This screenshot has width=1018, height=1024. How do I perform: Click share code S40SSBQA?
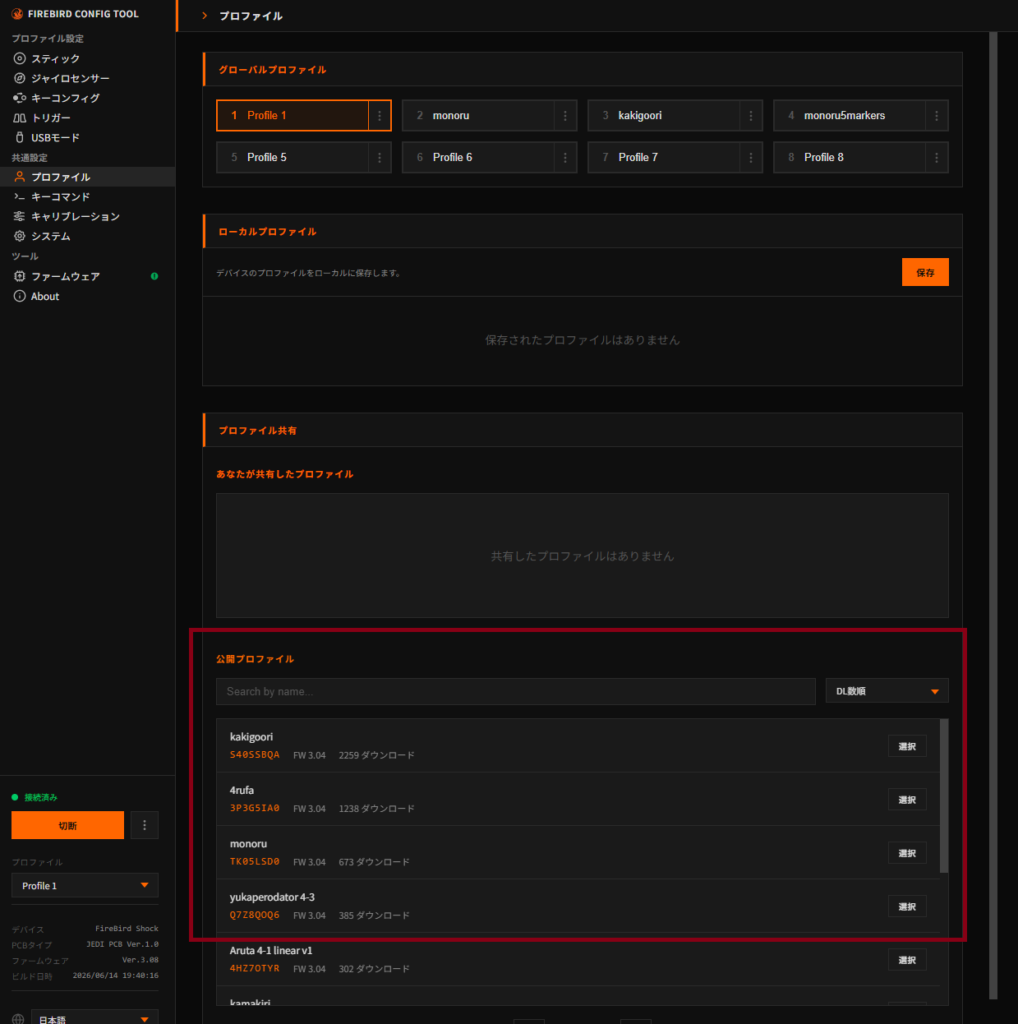click(x=255, y=755)
